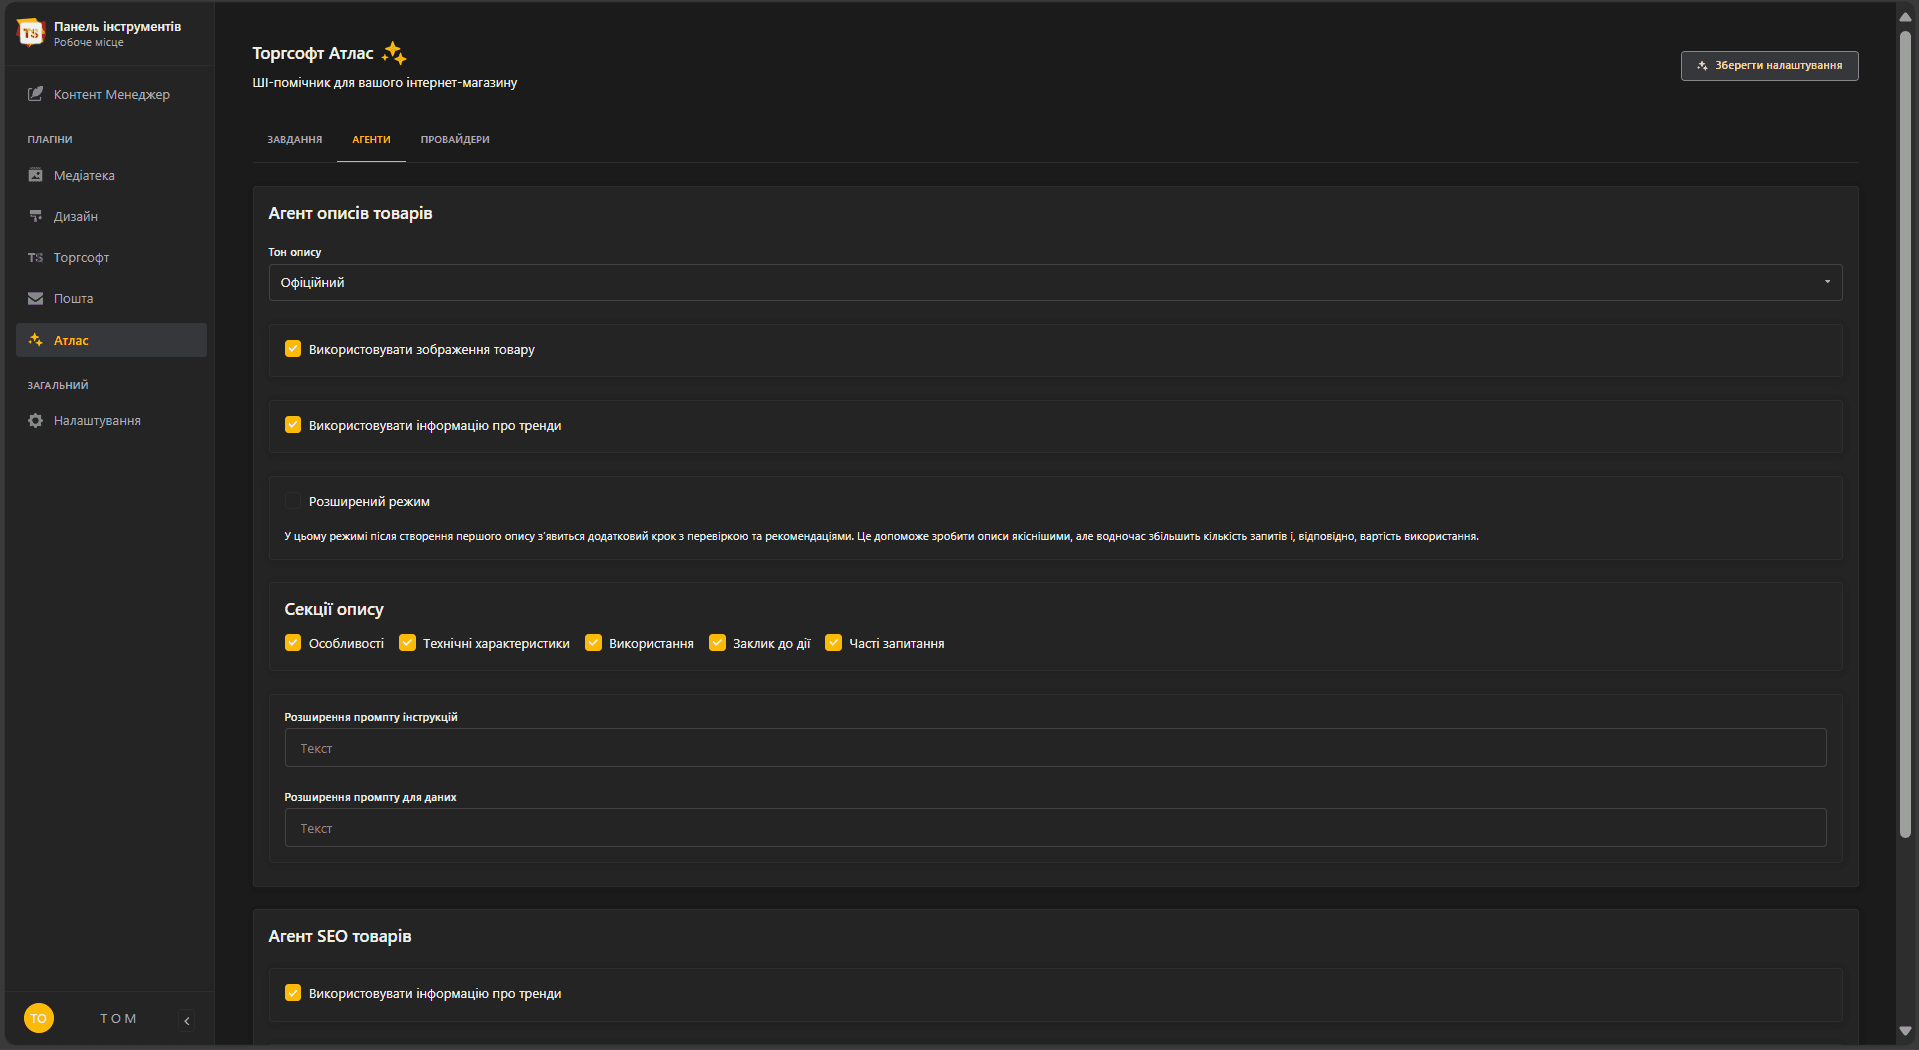
Task: Enable the Розширений режим checkbox
Action: click(x=293, y=501)
